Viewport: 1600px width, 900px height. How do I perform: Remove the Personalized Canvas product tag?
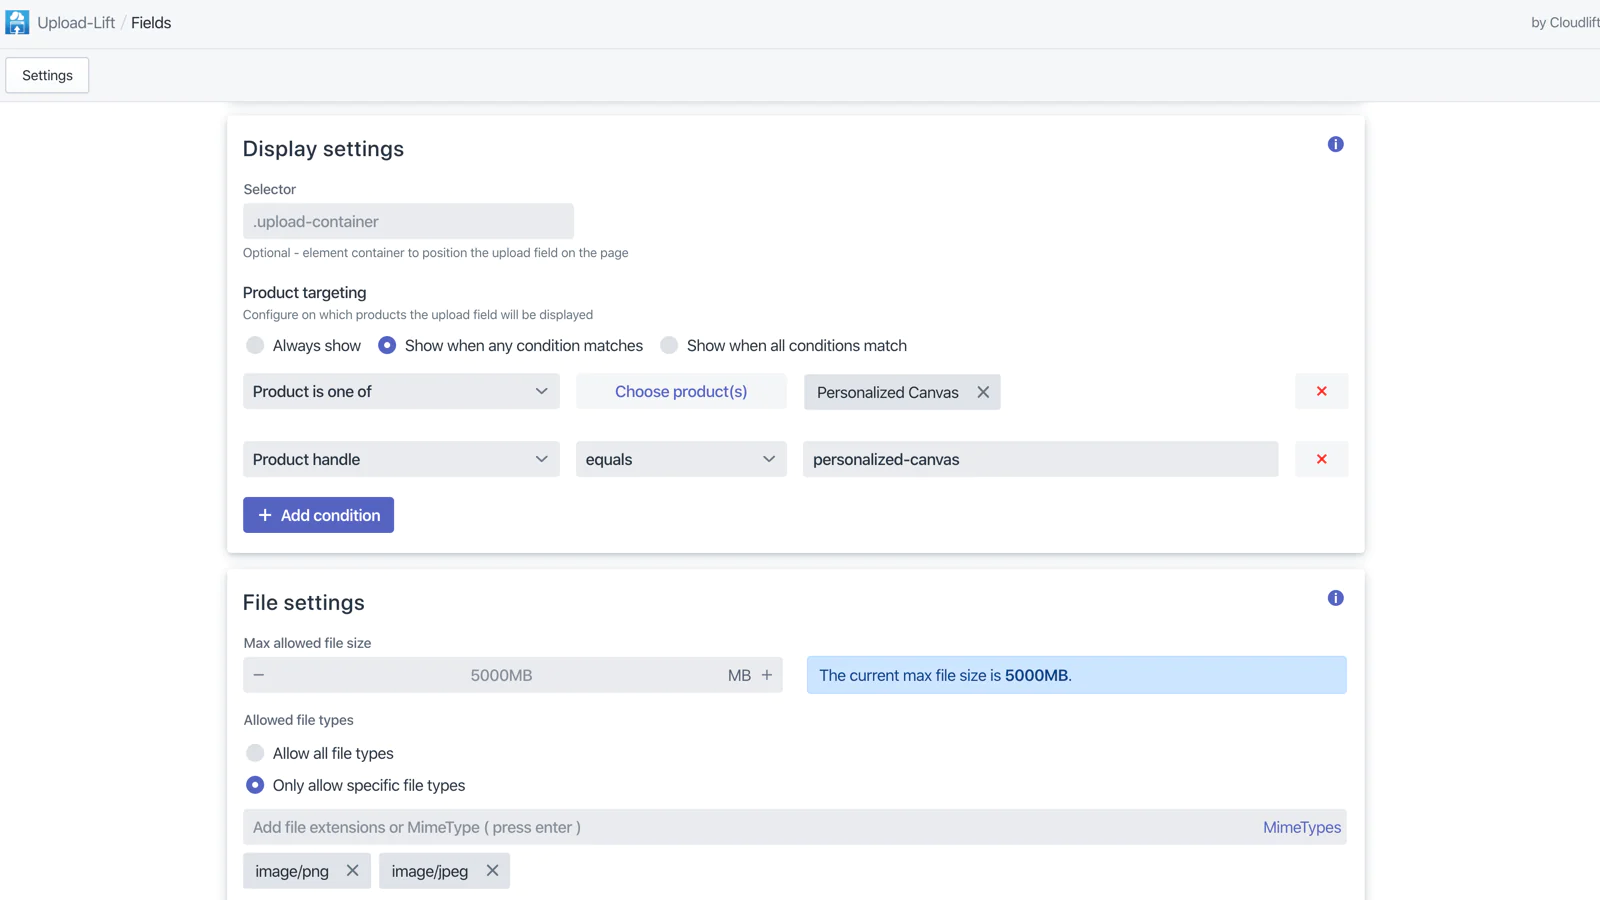click(x=983, y=392)
